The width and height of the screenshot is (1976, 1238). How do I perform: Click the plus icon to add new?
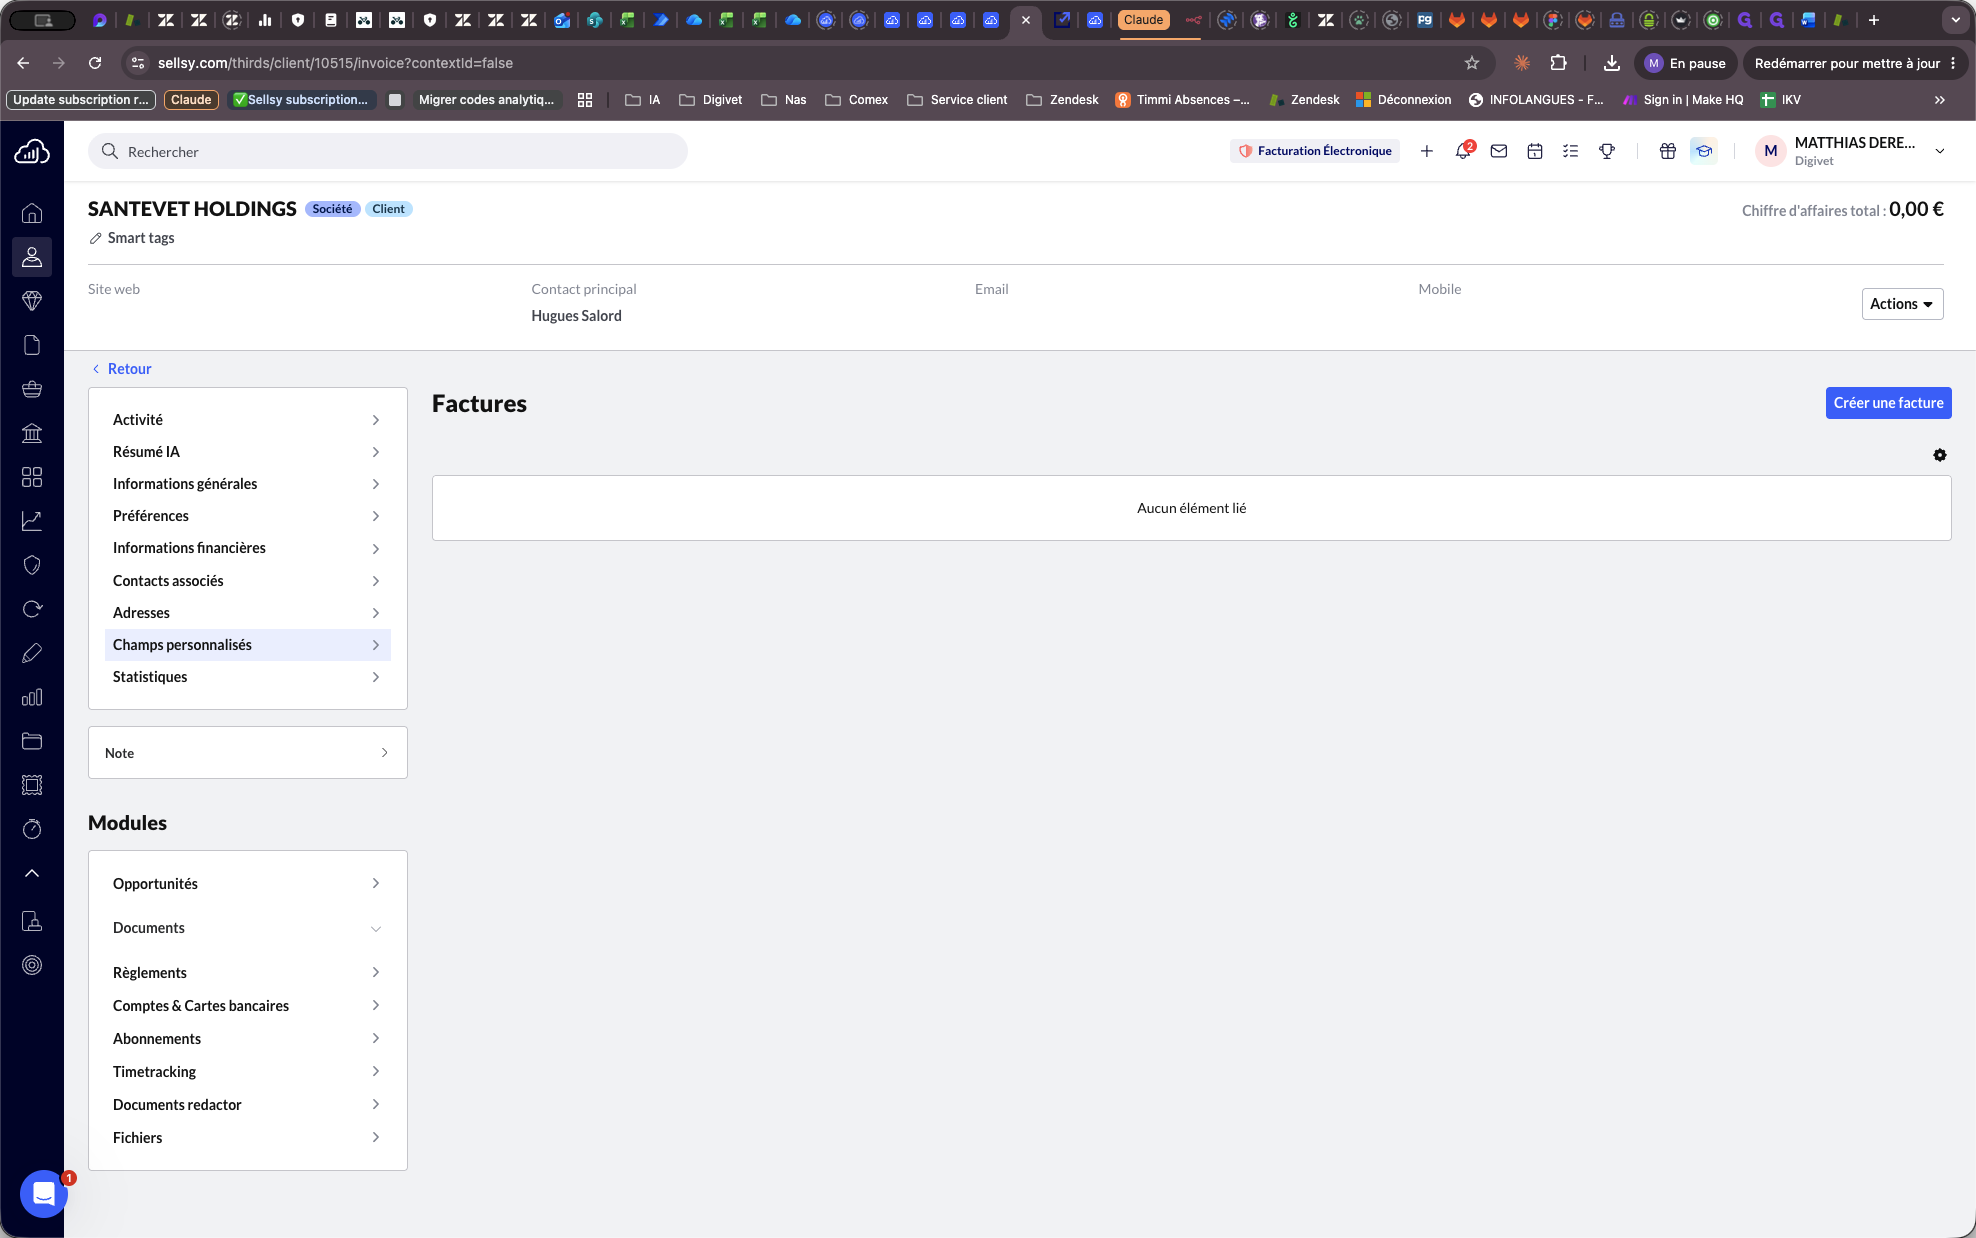pyautogui.click(x=1427, y=151)
